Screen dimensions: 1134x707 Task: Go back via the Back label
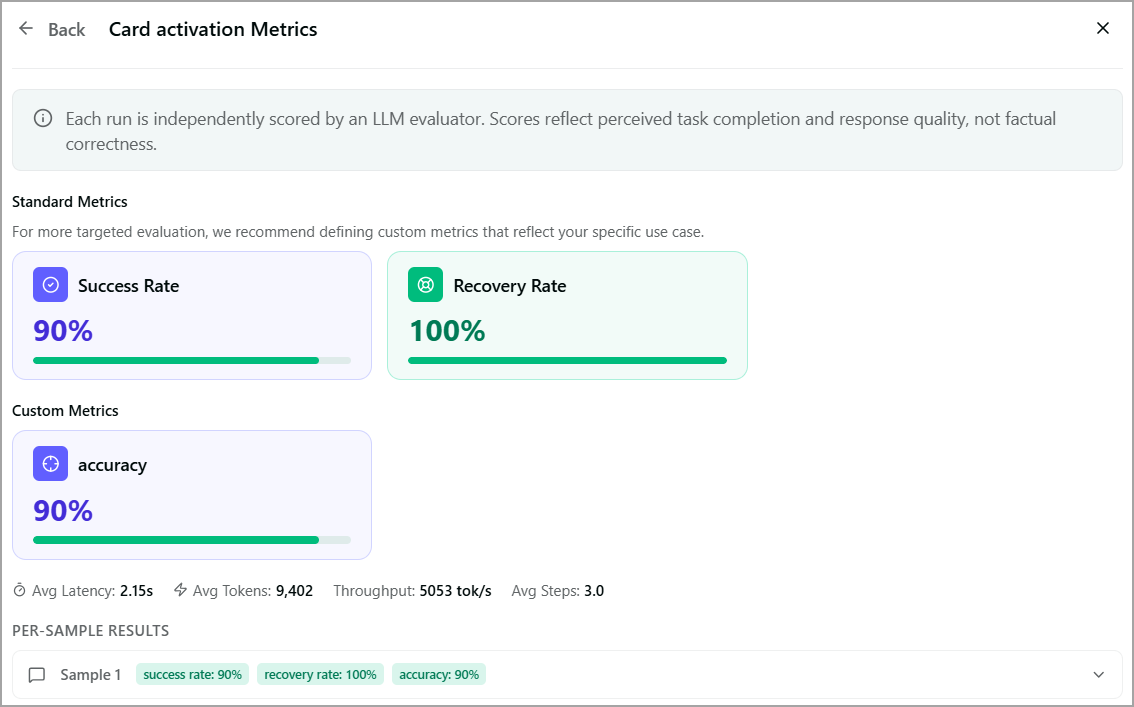(67, 30)
